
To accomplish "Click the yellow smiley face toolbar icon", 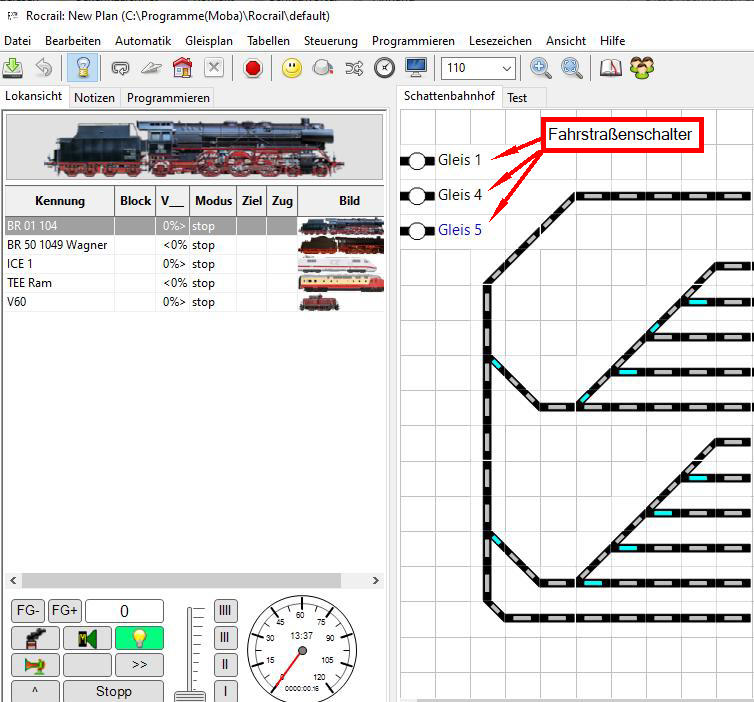I will [291, 68].
